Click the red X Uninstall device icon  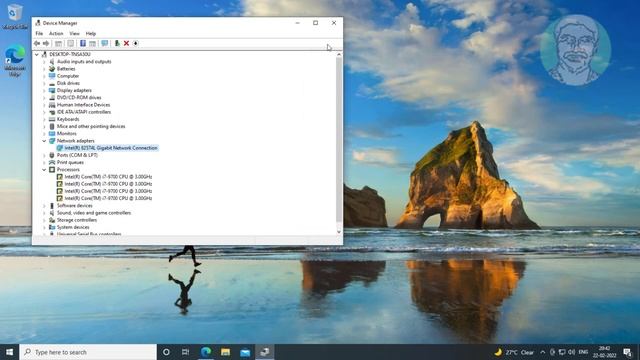click(x=127, y=43)
